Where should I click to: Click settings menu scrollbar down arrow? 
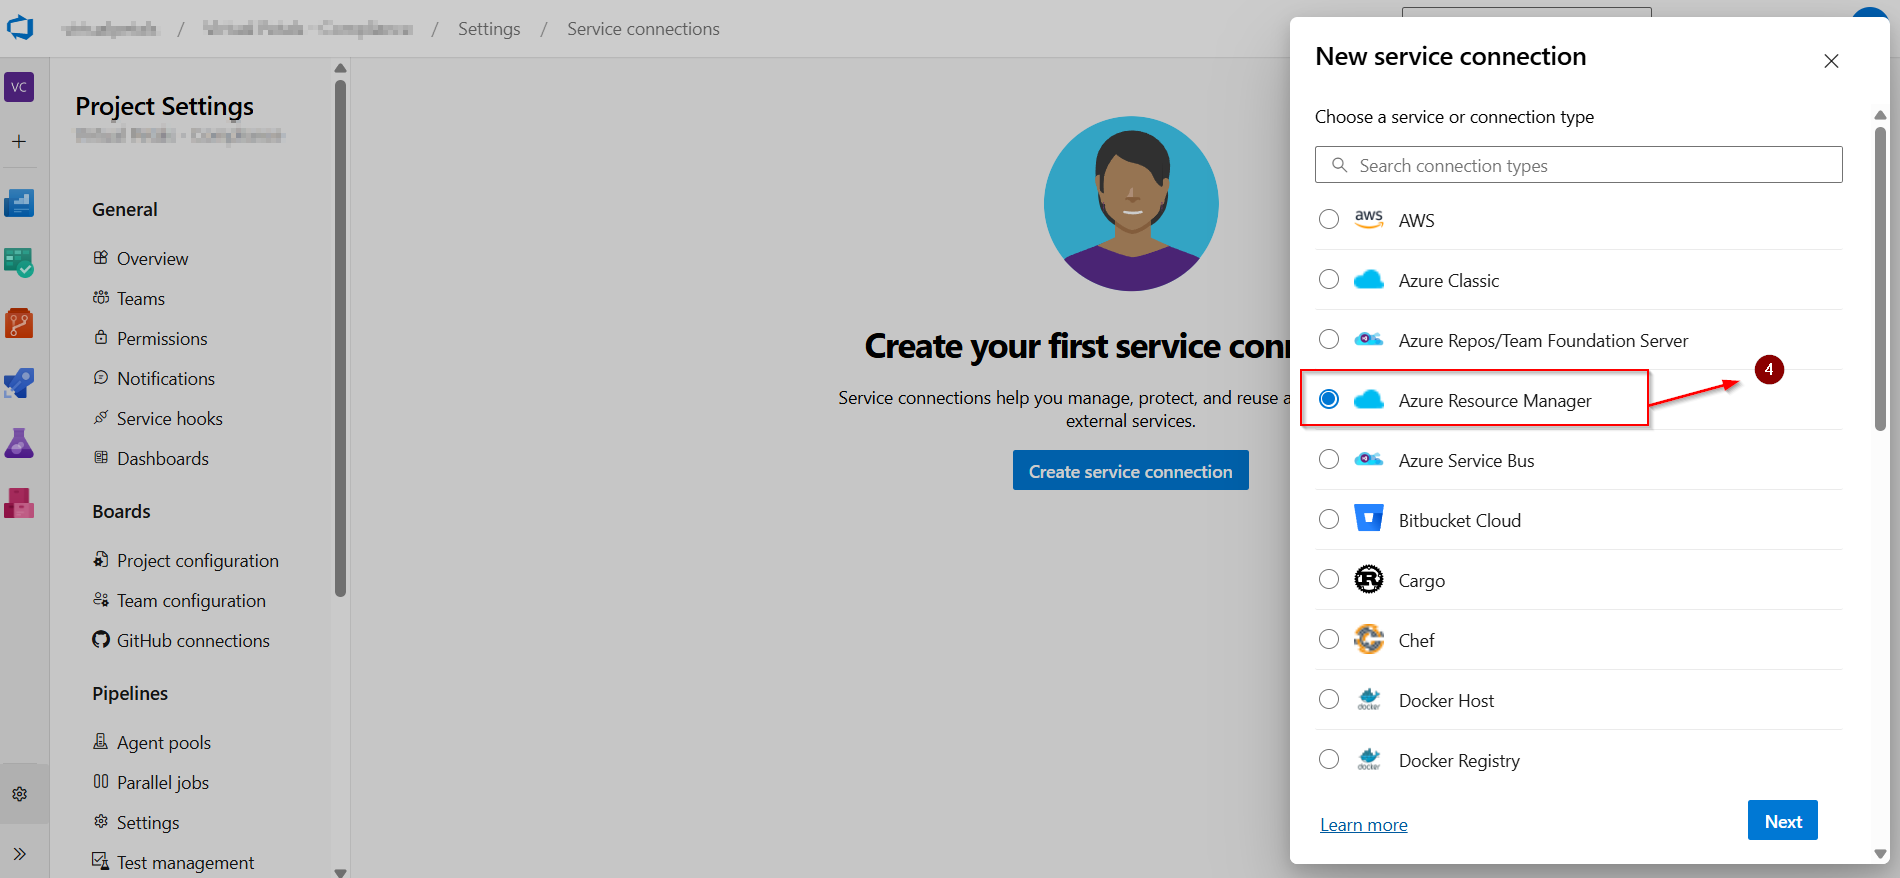tap(340, 872)
